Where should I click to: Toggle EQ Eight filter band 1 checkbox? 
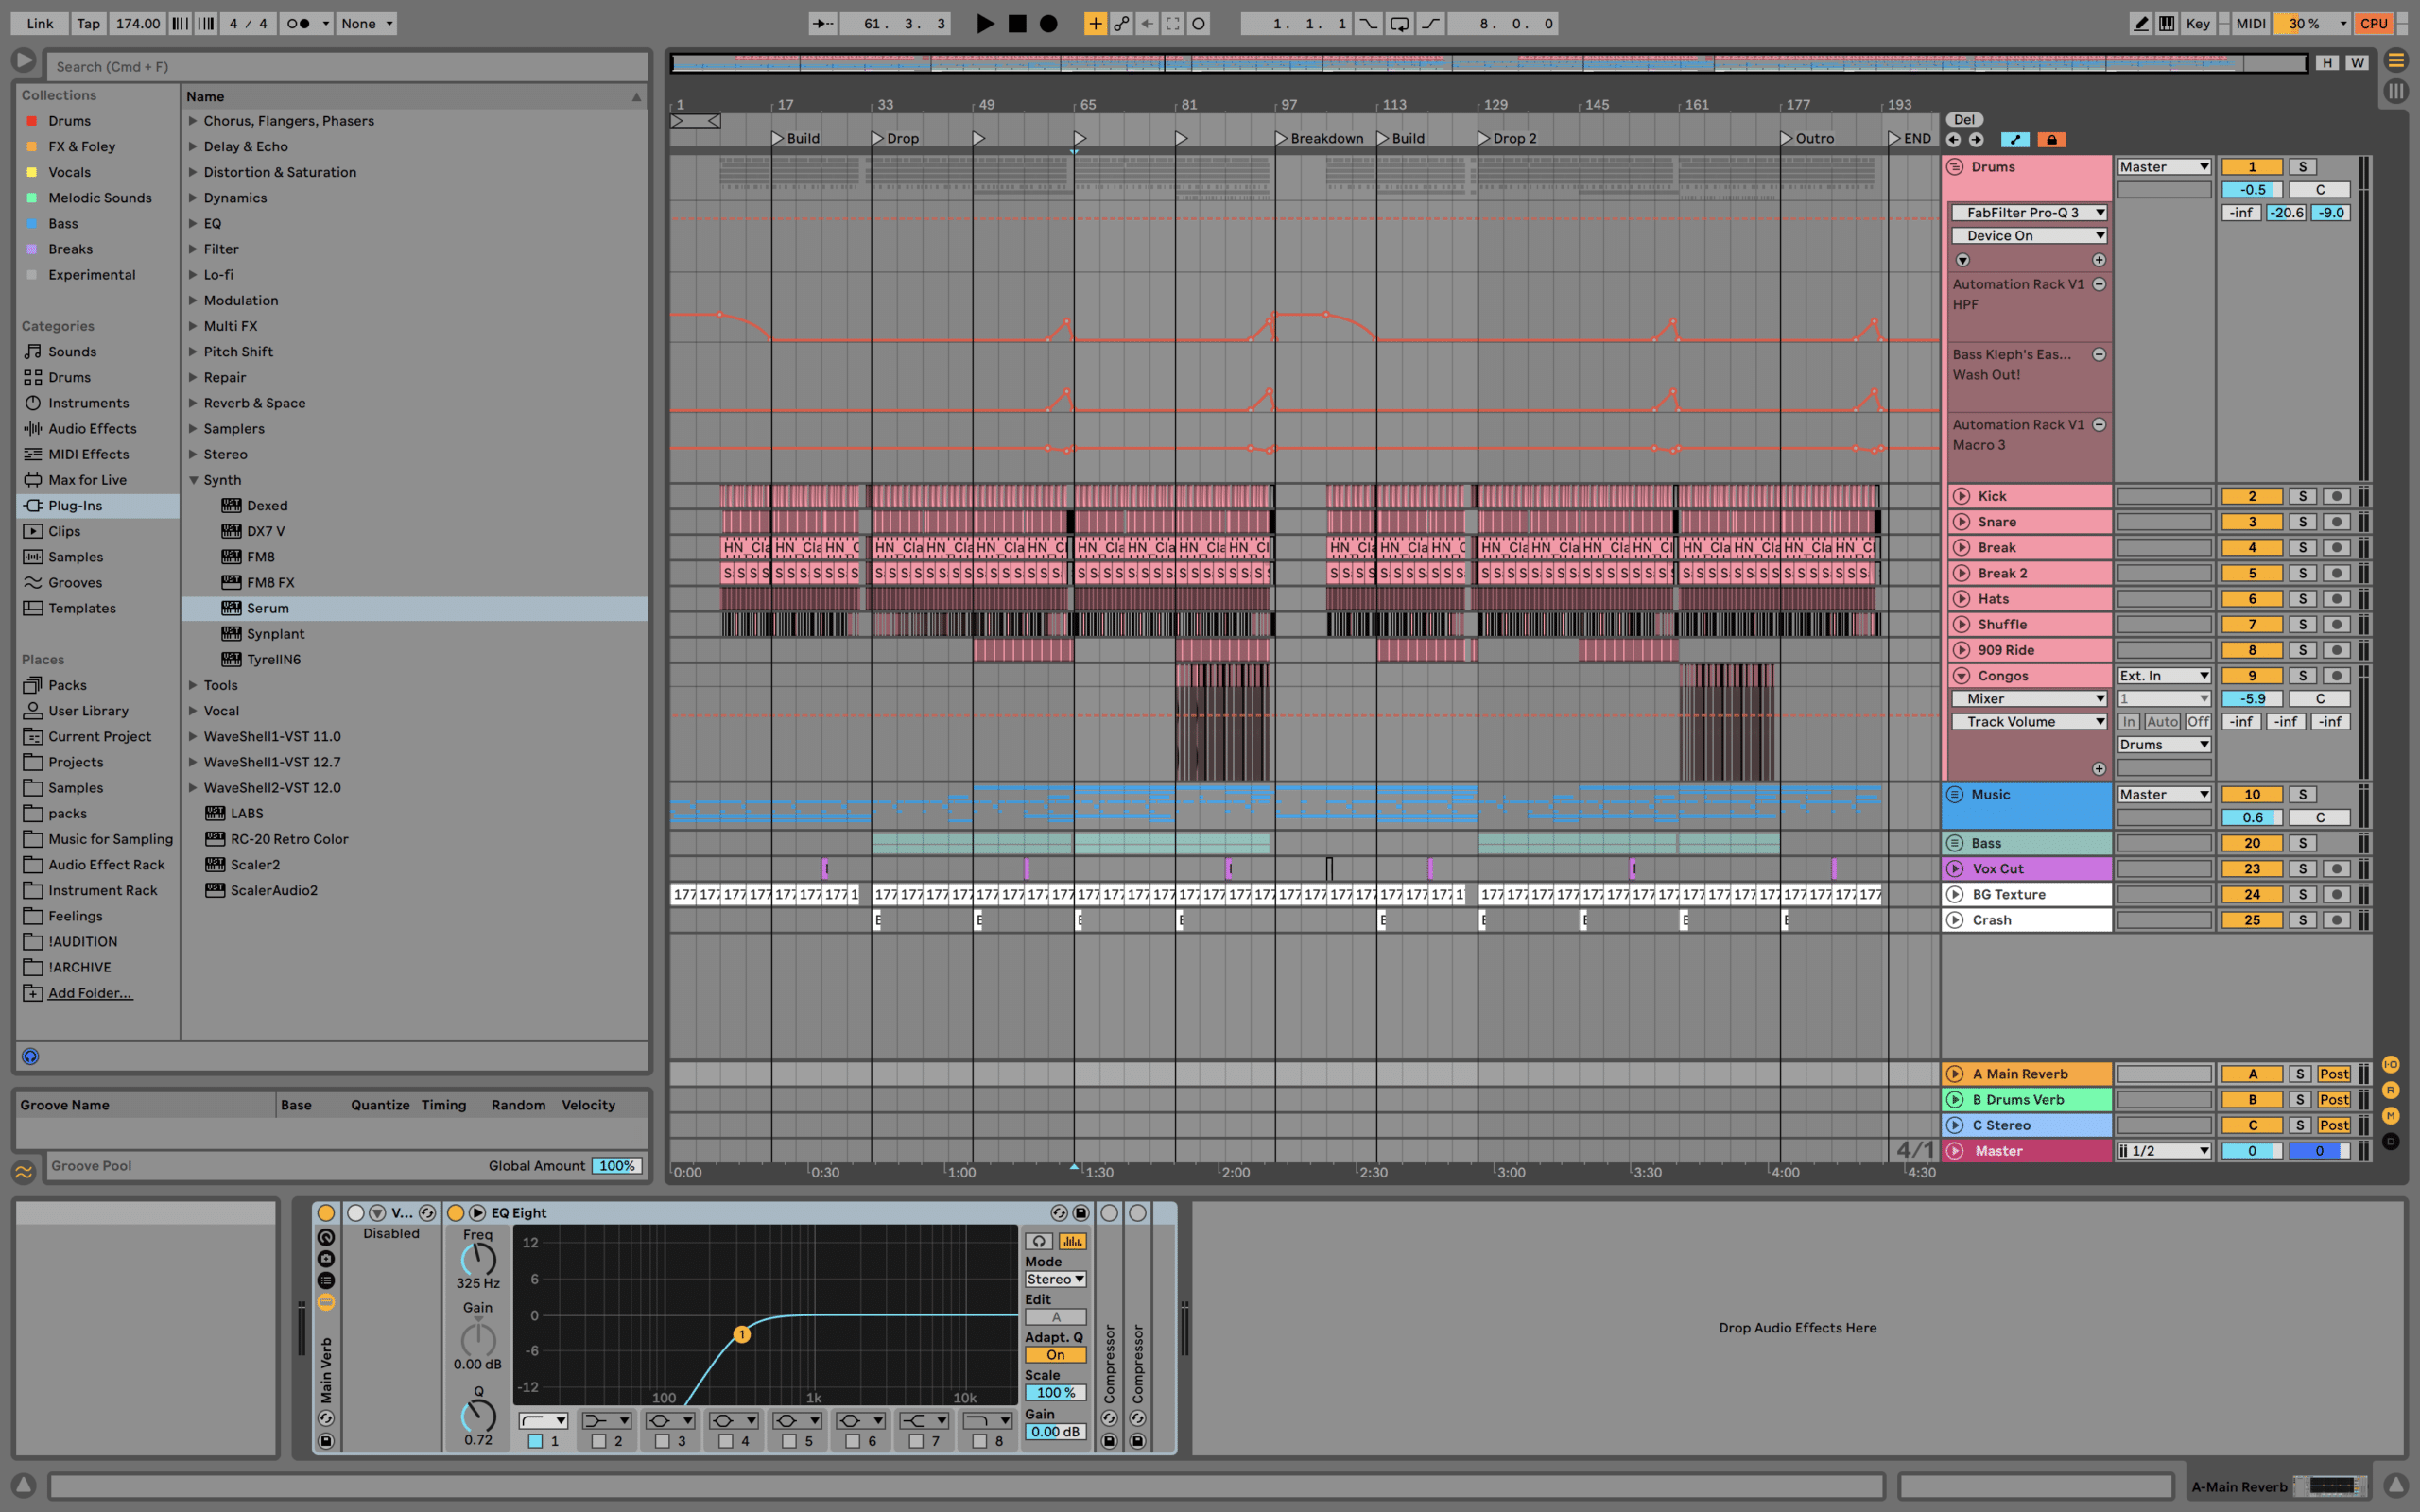click(535, 1441)
